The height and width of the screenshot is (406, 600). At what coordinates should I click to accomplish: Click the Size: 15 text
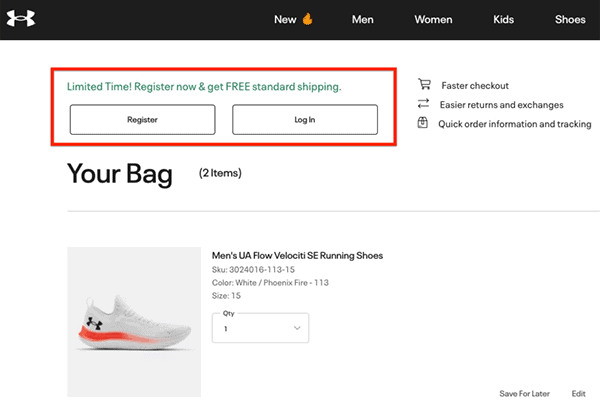point(226,296)
